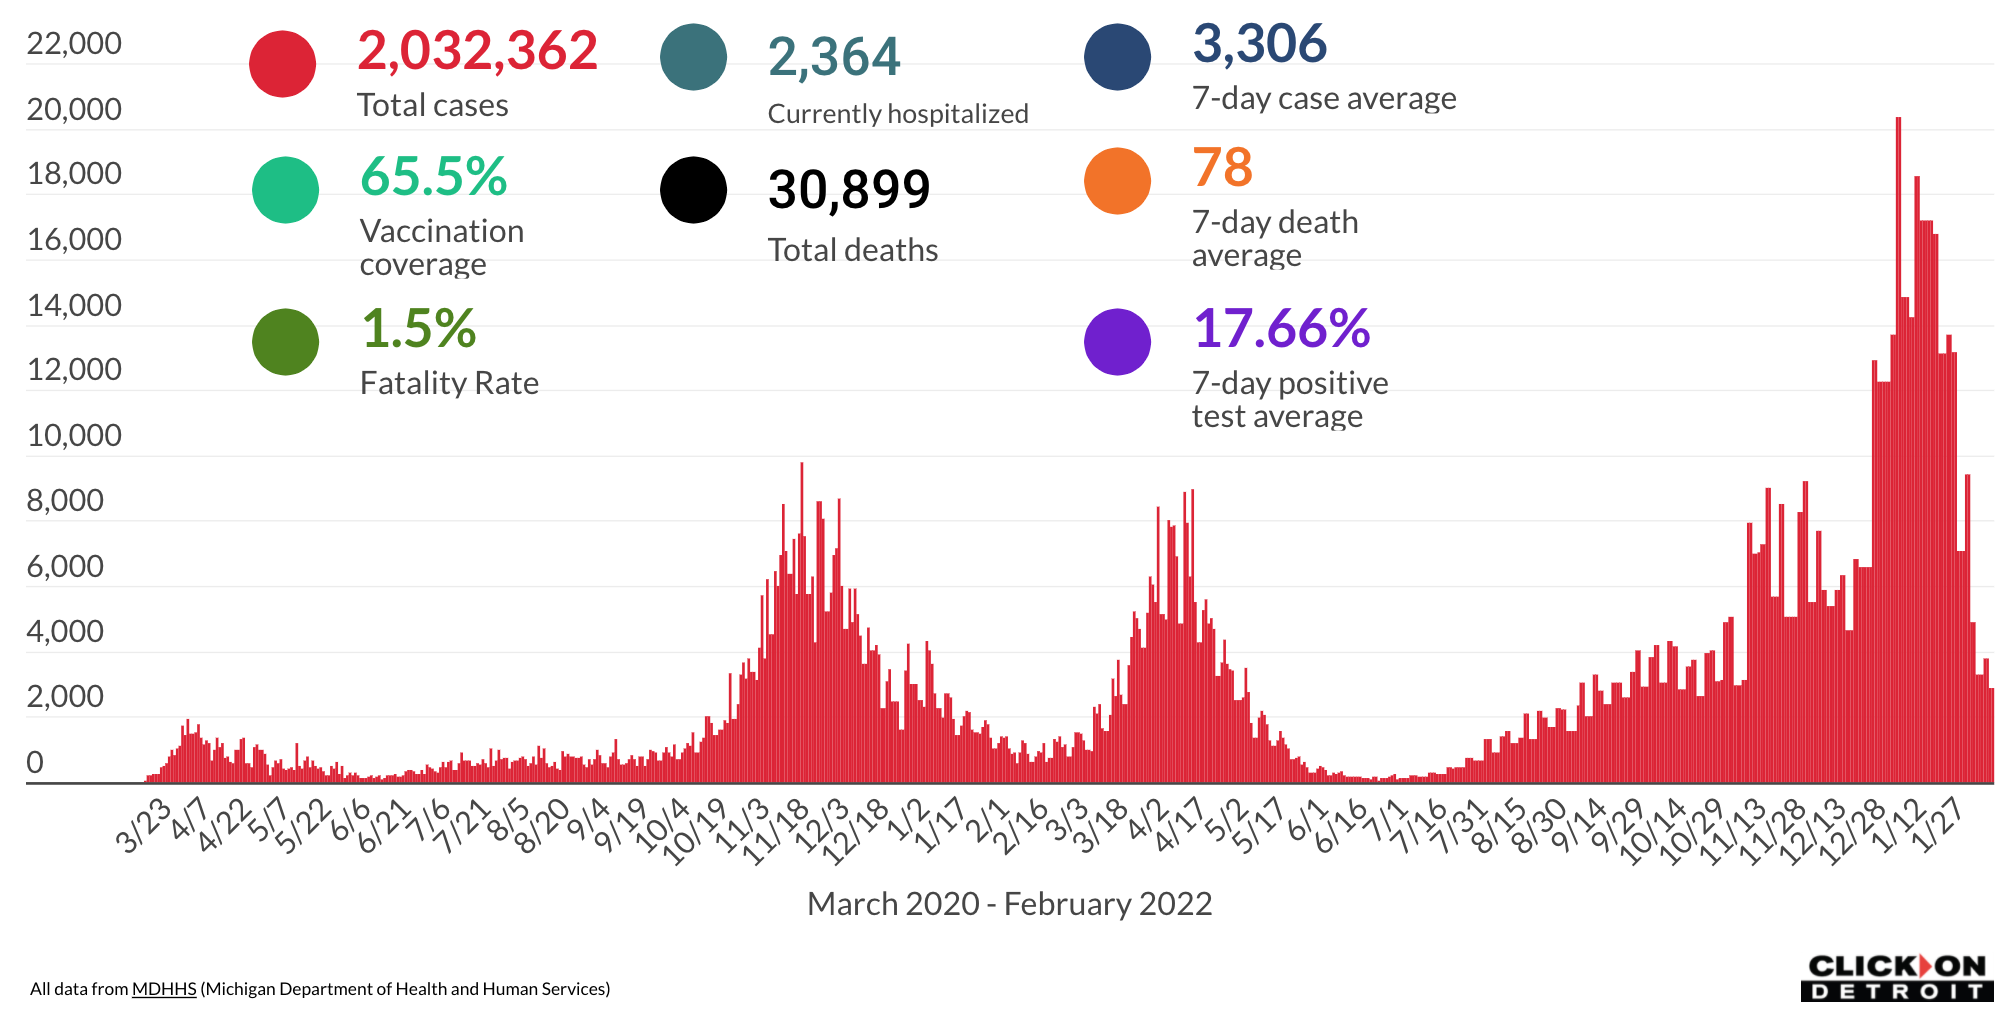Click the 30,899 total deaths figure
The image size is (2008, 1020).
[848, 189]
